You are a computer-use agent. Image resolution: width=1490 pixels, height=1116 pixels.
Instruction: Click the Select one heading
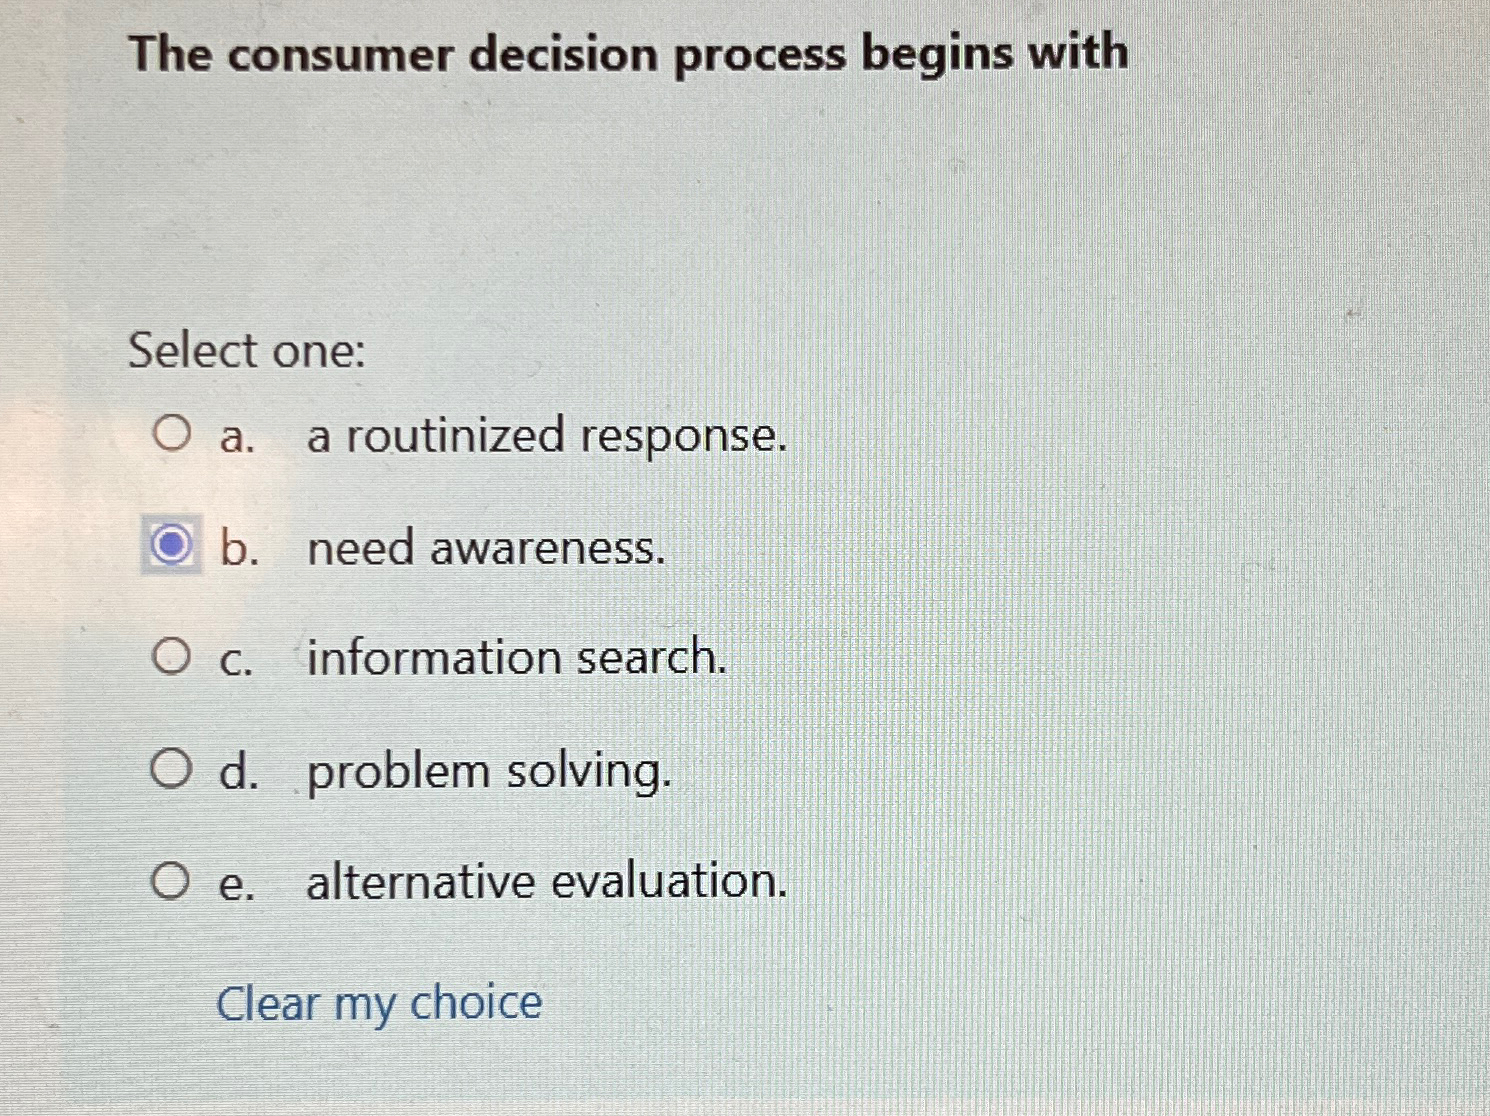[248, 352]
